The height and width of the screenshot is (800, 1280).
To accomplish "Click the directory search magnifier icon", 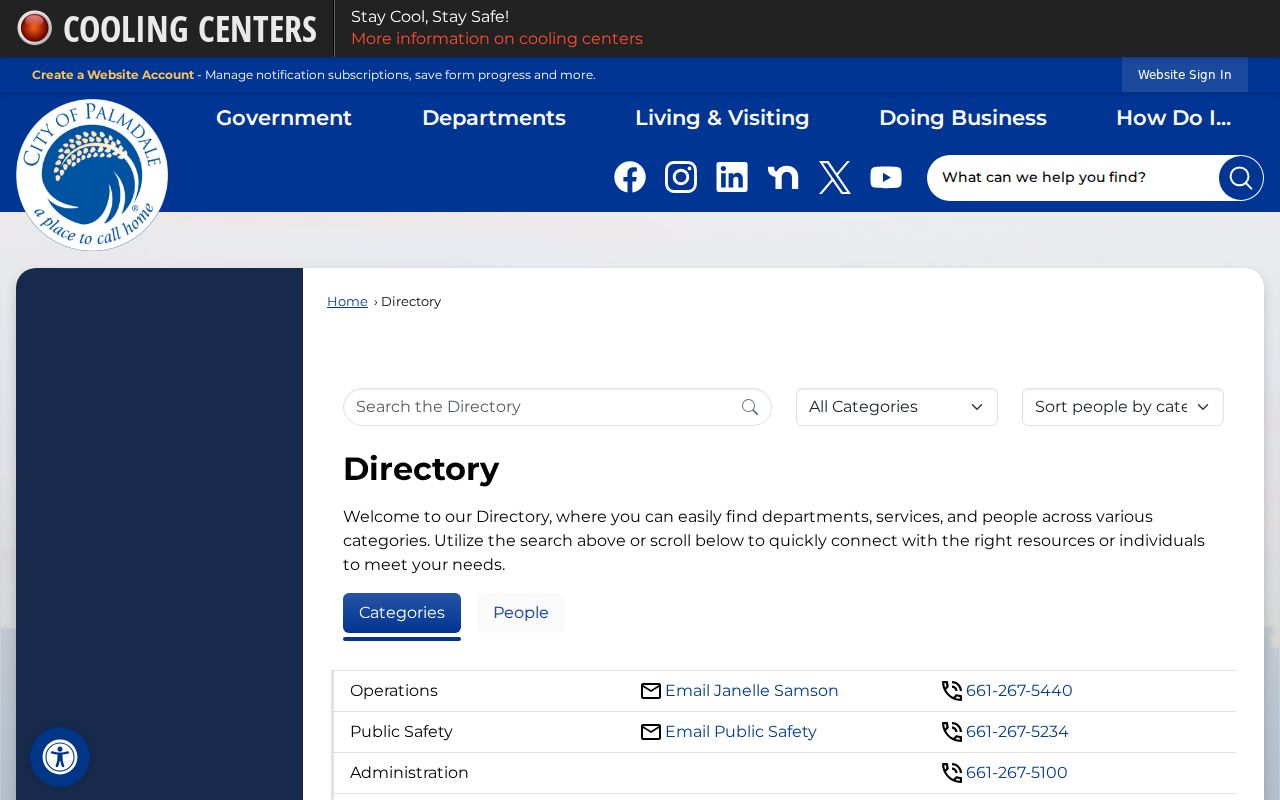I will [750, 407].
